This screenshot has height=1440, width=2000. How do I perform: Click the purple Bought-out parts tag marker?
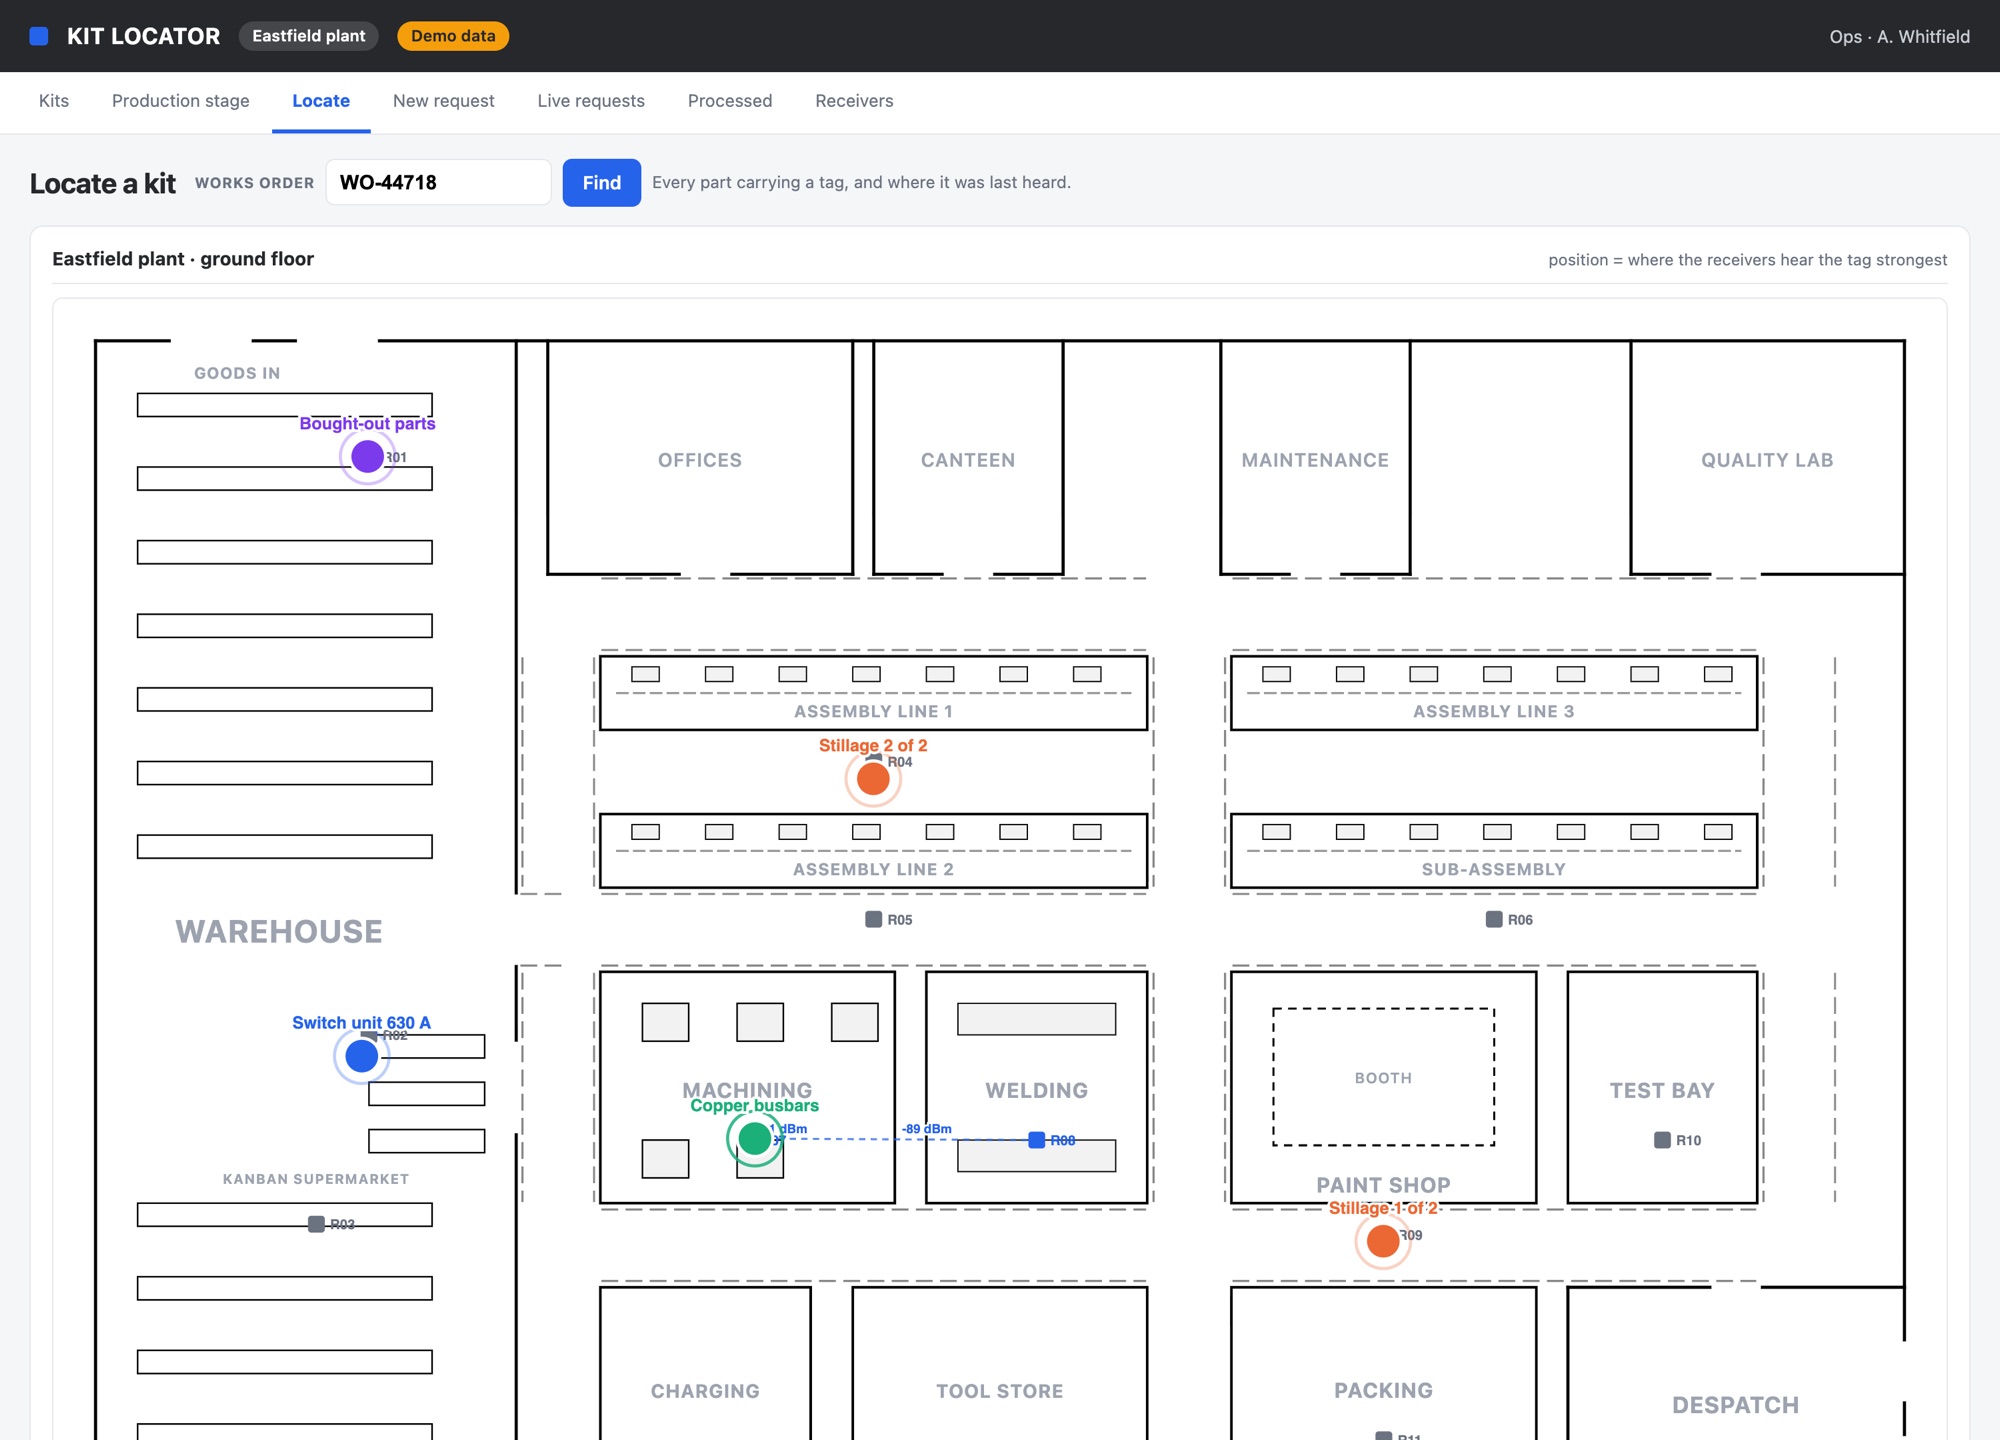[367, 457]
